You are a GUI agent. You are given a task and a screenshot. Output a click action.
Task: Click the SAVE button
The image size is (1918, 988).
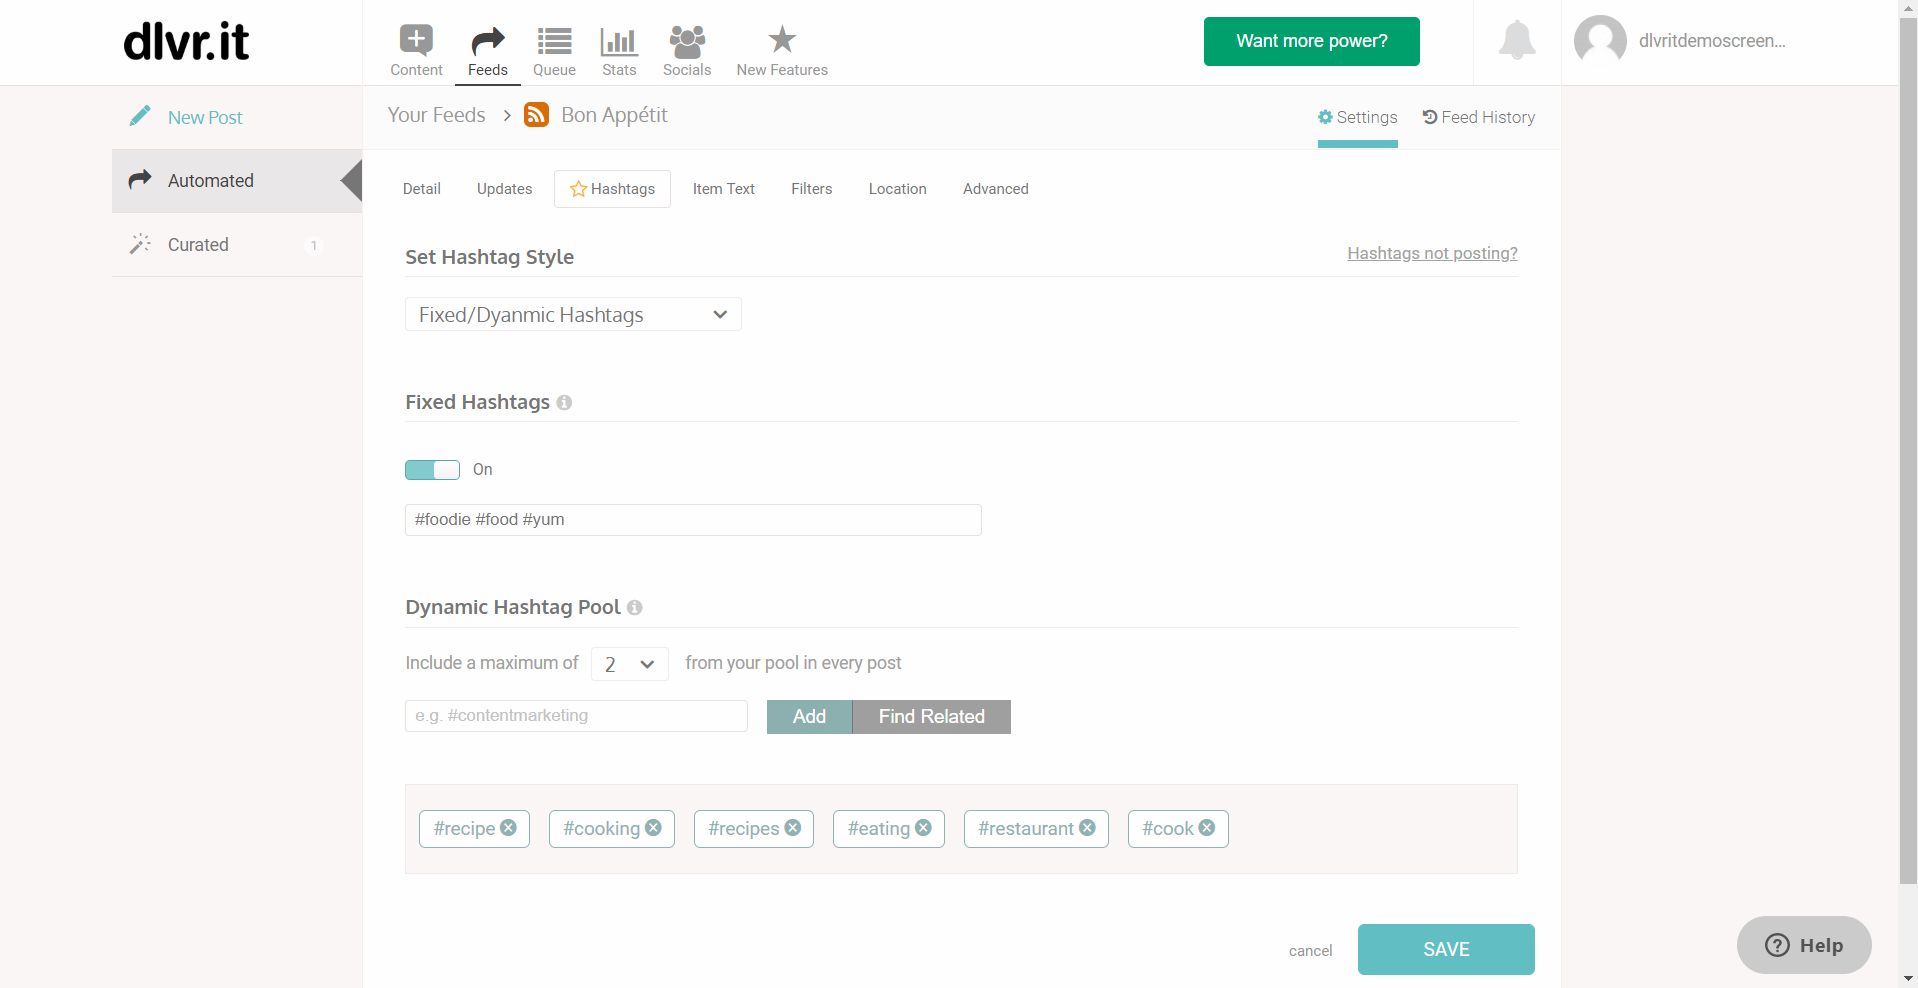point(1446,949)
